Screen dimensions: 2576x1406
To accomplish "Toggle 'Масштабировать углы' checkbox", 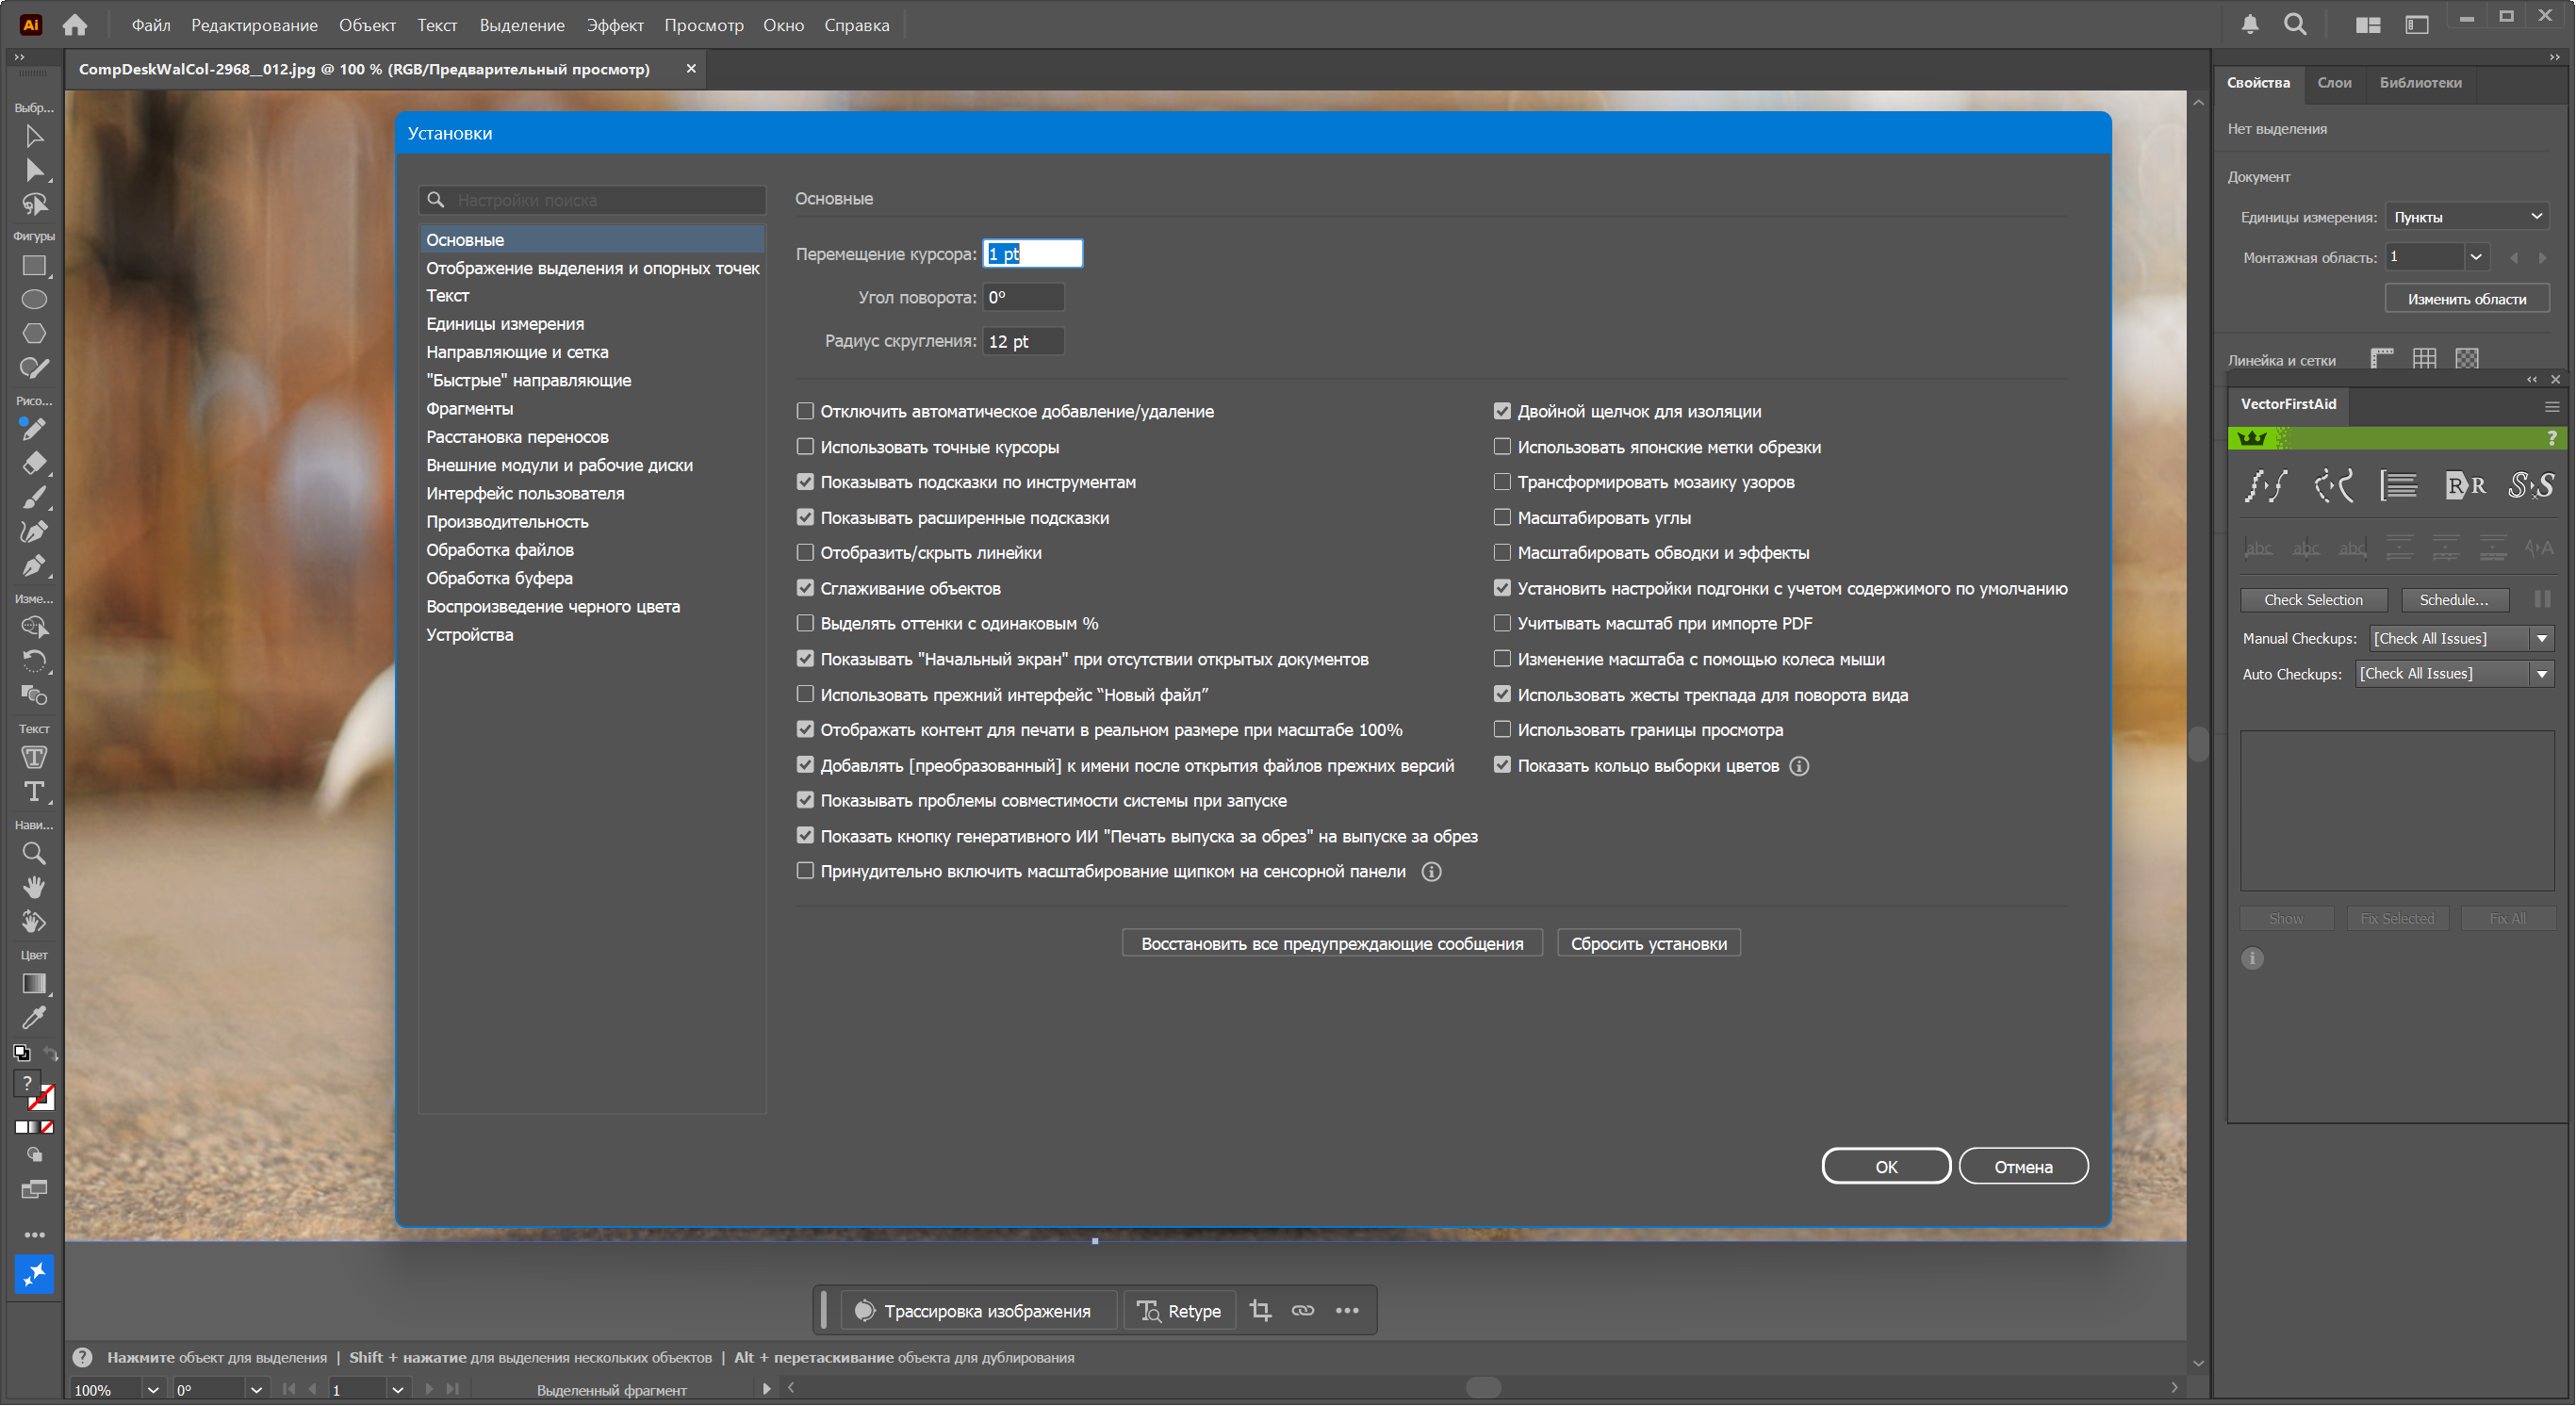I will pyautogui.click(x=1502, y=517).
